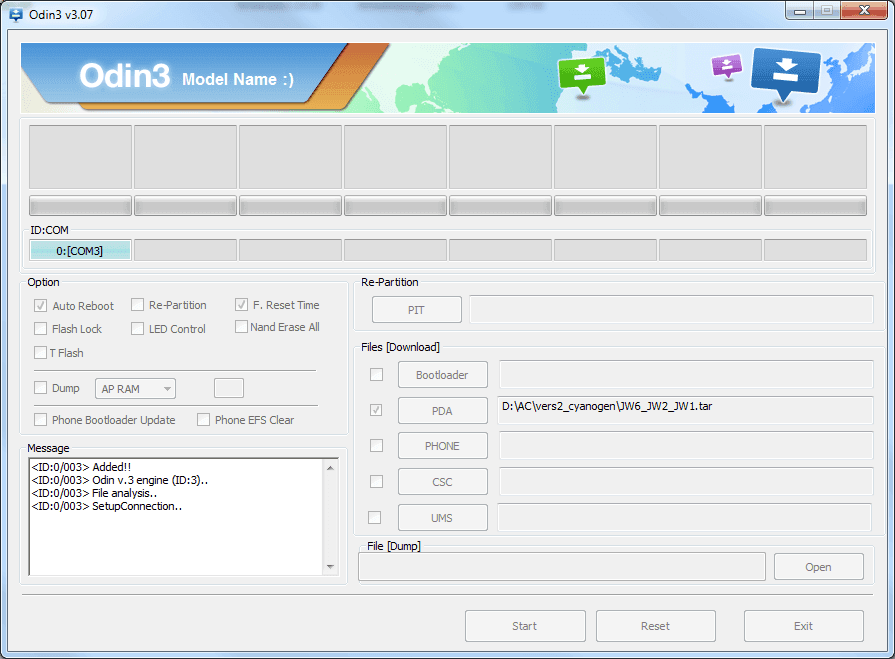Image resolution: width=895 pixels, height=659 pixels.
Task: Tick the checkbox beside UMS button
Action: pos(374,518)
